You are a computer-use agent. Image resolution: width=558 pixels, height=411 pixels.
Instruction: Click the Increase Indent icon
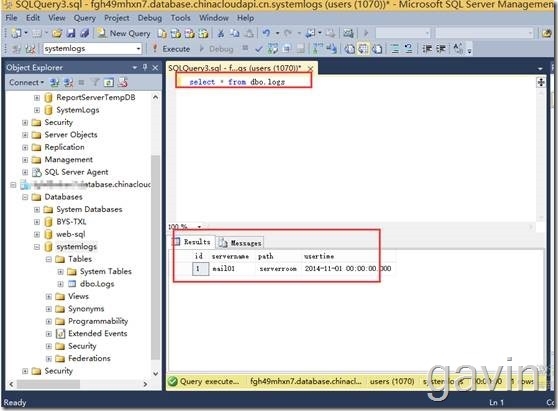point(441,49)
